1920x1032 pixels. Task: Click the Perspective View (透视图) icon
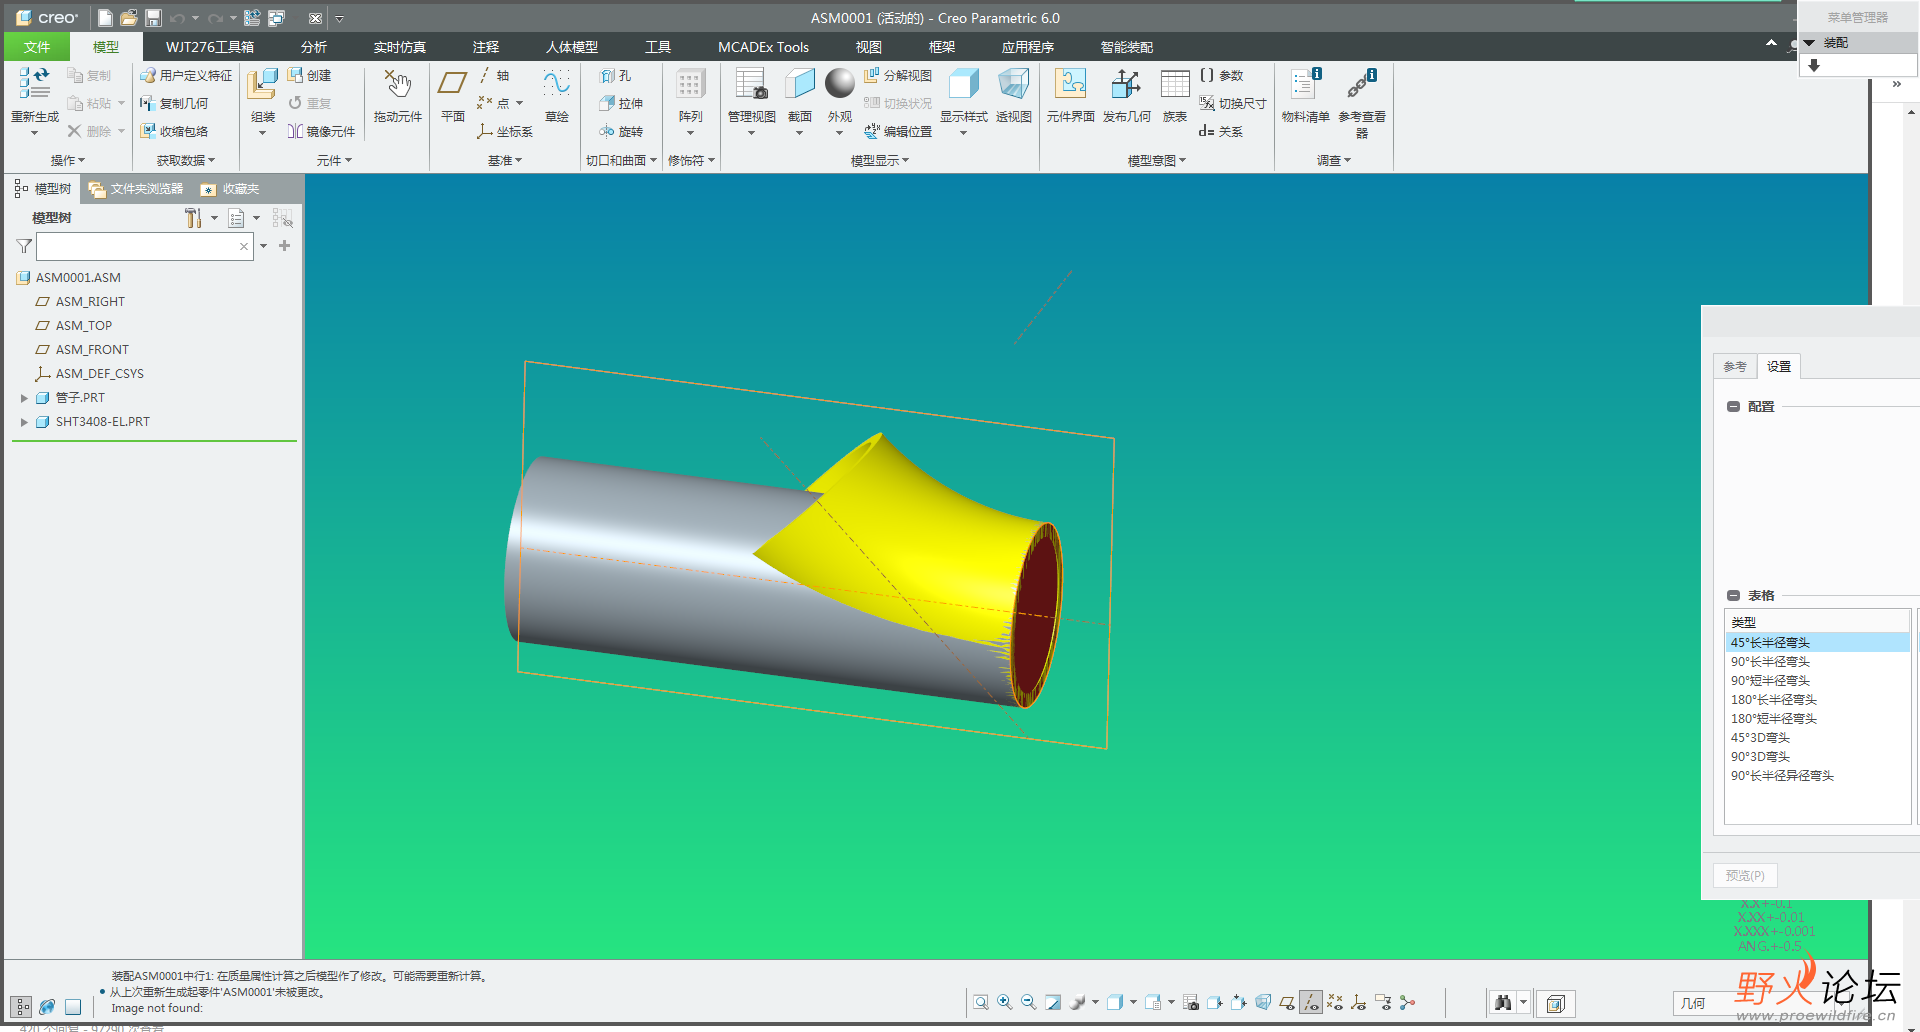point(1013,84)
